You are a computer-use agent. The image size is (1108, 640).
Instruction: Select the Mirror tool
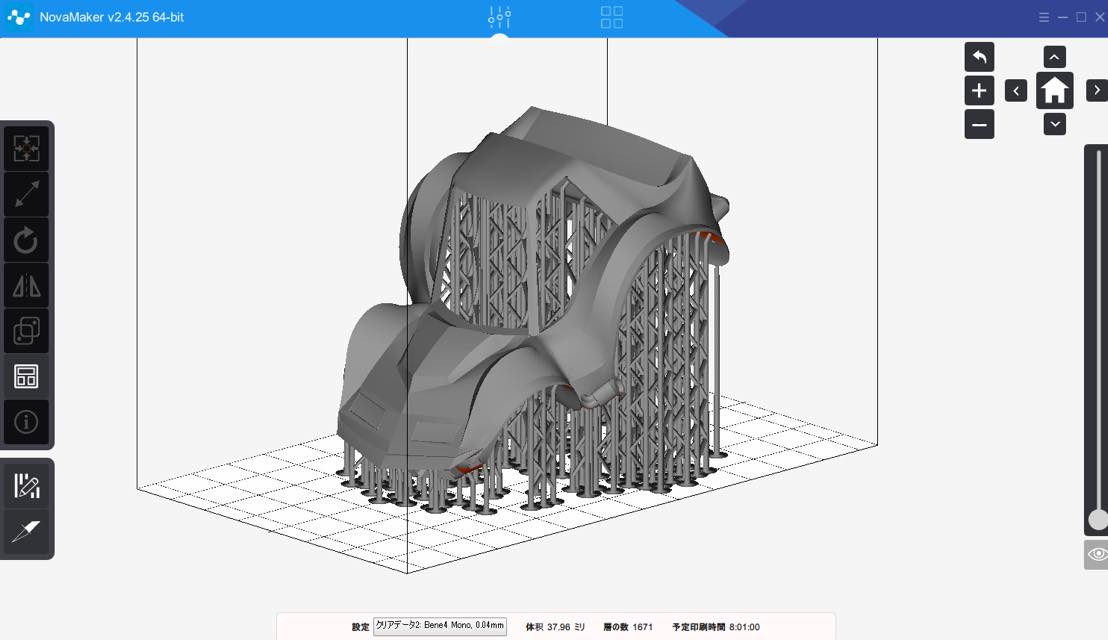26,287
